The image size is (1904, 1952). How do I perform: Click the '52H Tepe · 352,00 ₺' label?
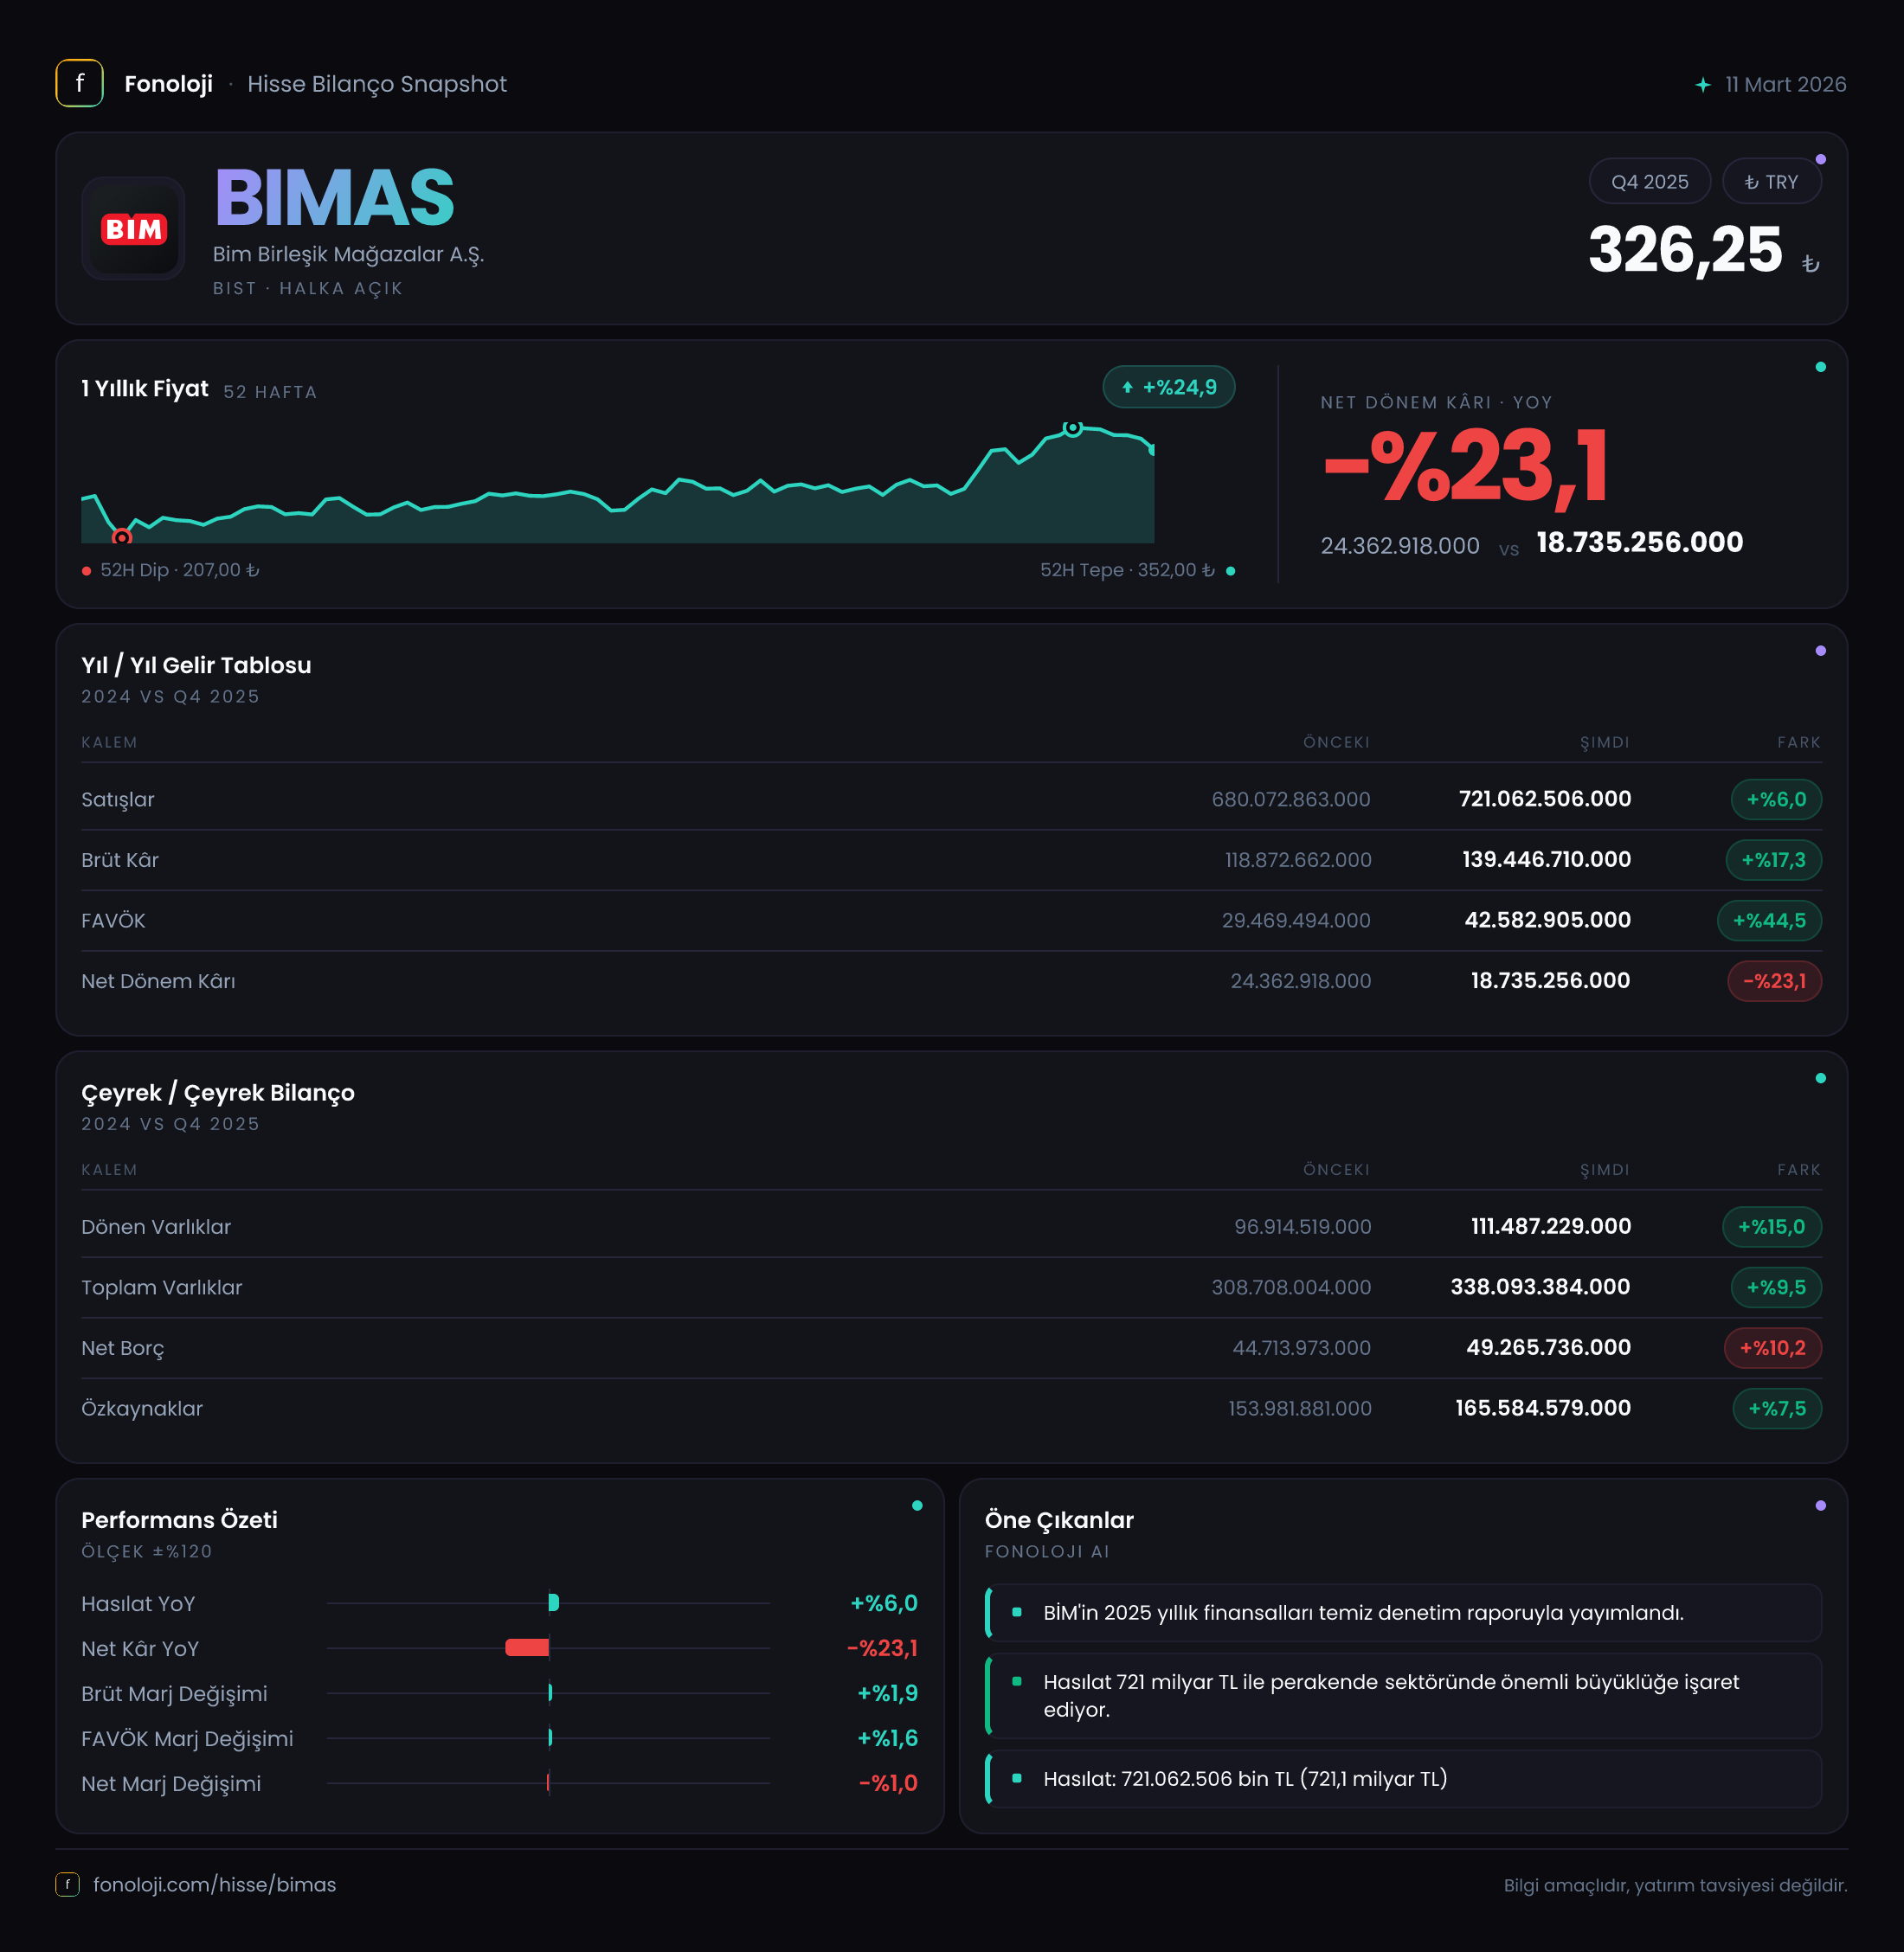coord(1127,570)
